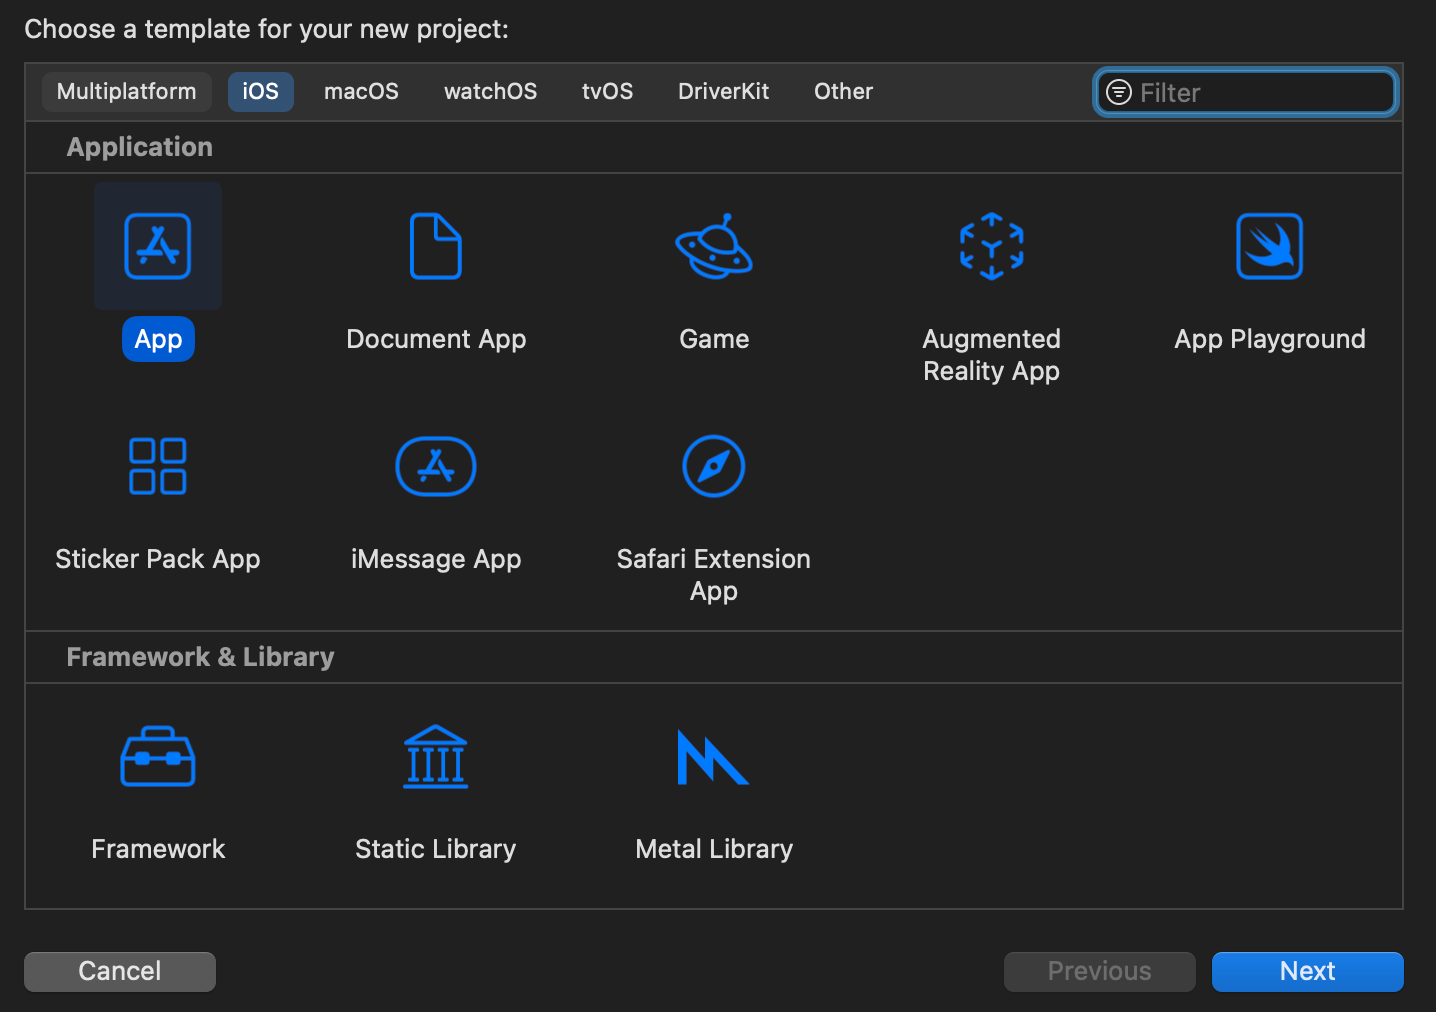Click the Metal Library label
1436x1012 pixels.
click(714, 849)
